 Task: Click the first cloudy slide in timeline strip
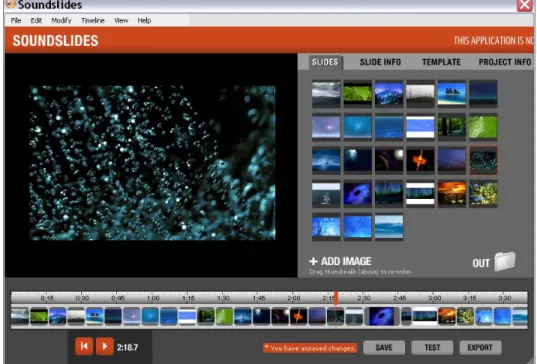[20, 316]
